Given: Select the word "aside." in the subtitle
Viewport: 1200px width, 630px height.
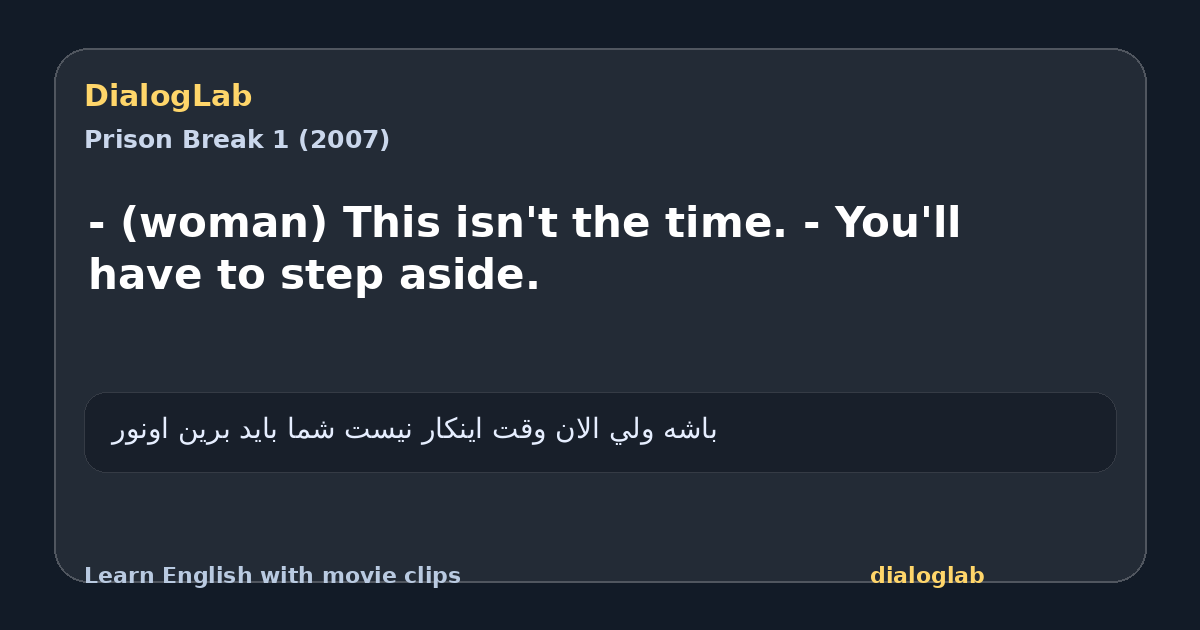Looking at the screenshot, I should click(470, 275).
